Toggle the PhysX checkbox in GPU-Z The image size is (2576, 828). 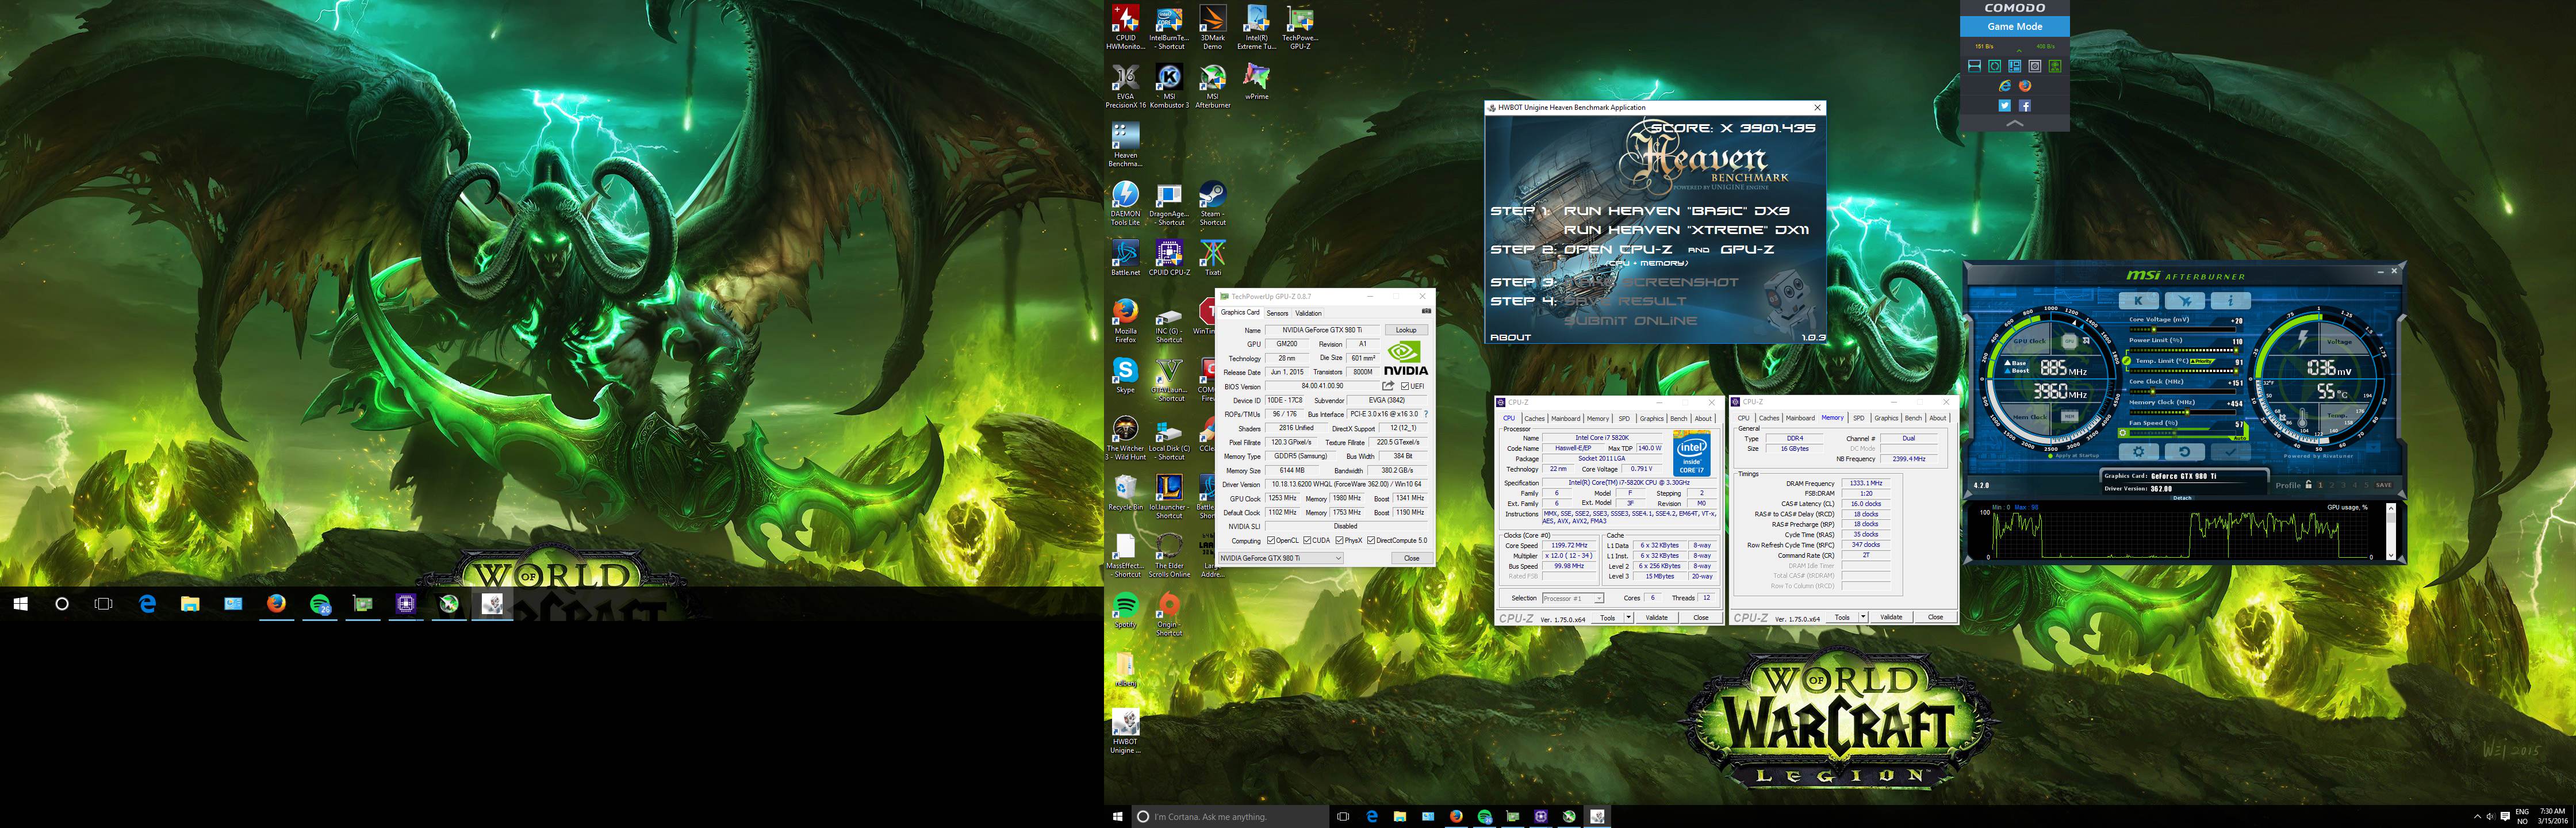(1339, 541)
